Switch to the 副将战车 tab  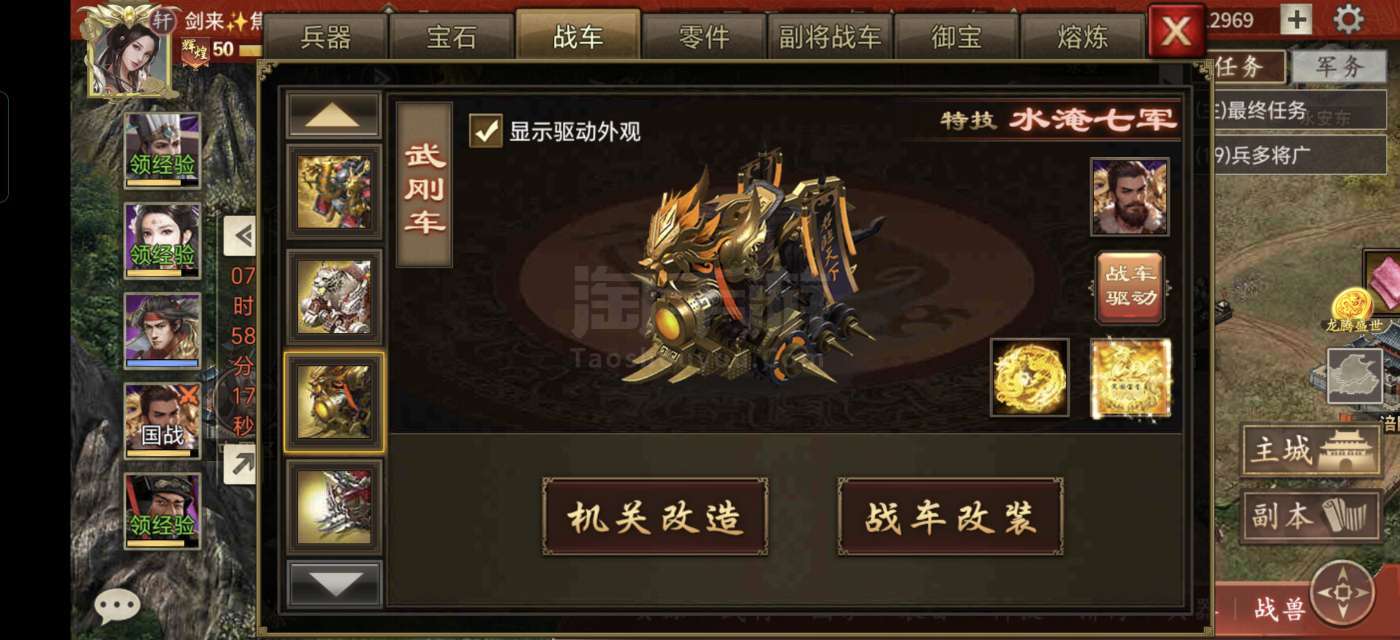click(830, 37)
